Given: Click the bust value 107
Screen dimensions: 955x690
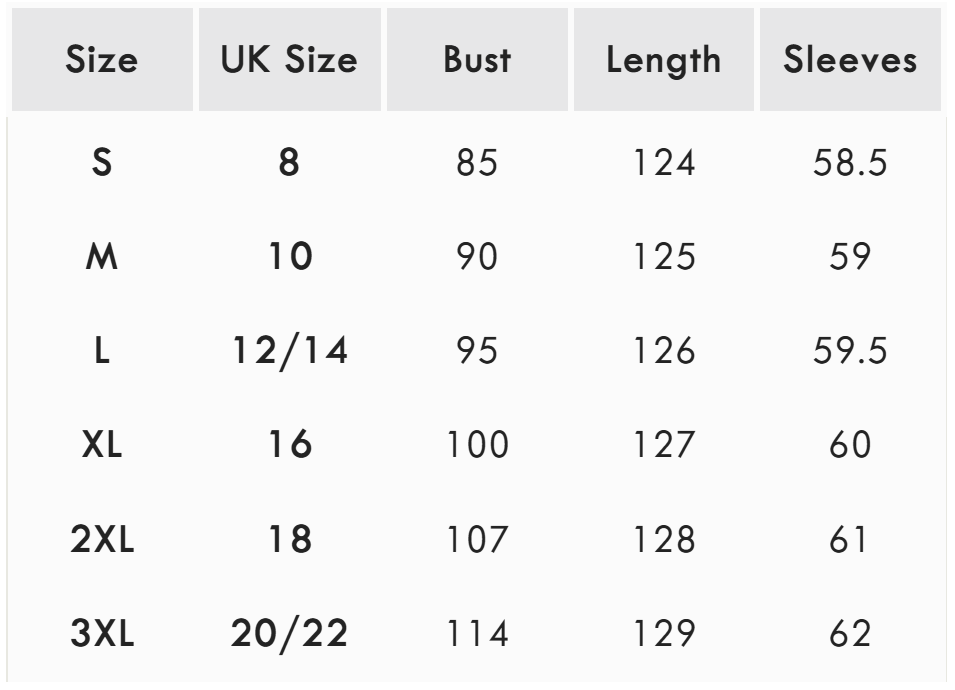Looking at the screenshot, I should pyautogui.click(x=477, y=540).
